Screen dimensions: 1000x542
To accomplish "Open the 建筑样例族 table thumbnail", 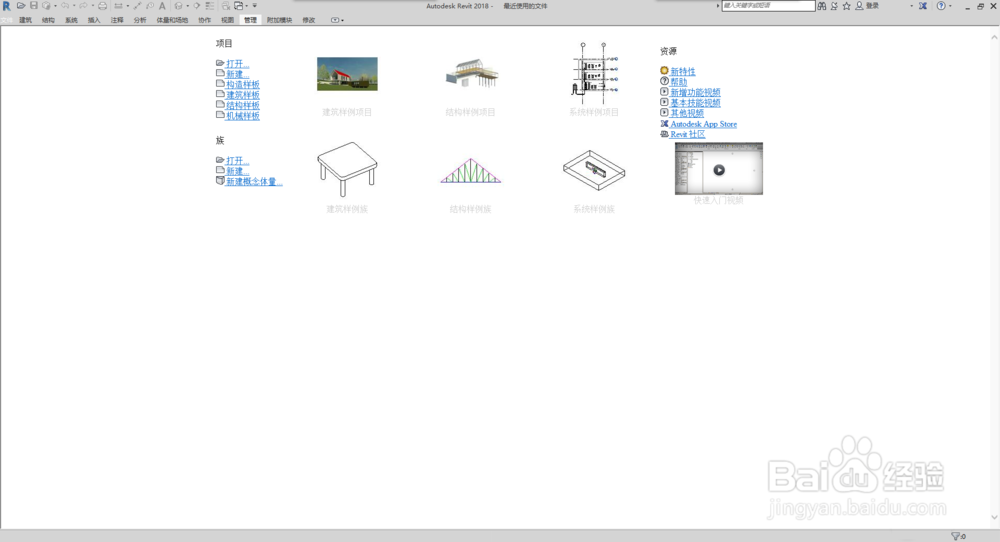I will point(347,169).
